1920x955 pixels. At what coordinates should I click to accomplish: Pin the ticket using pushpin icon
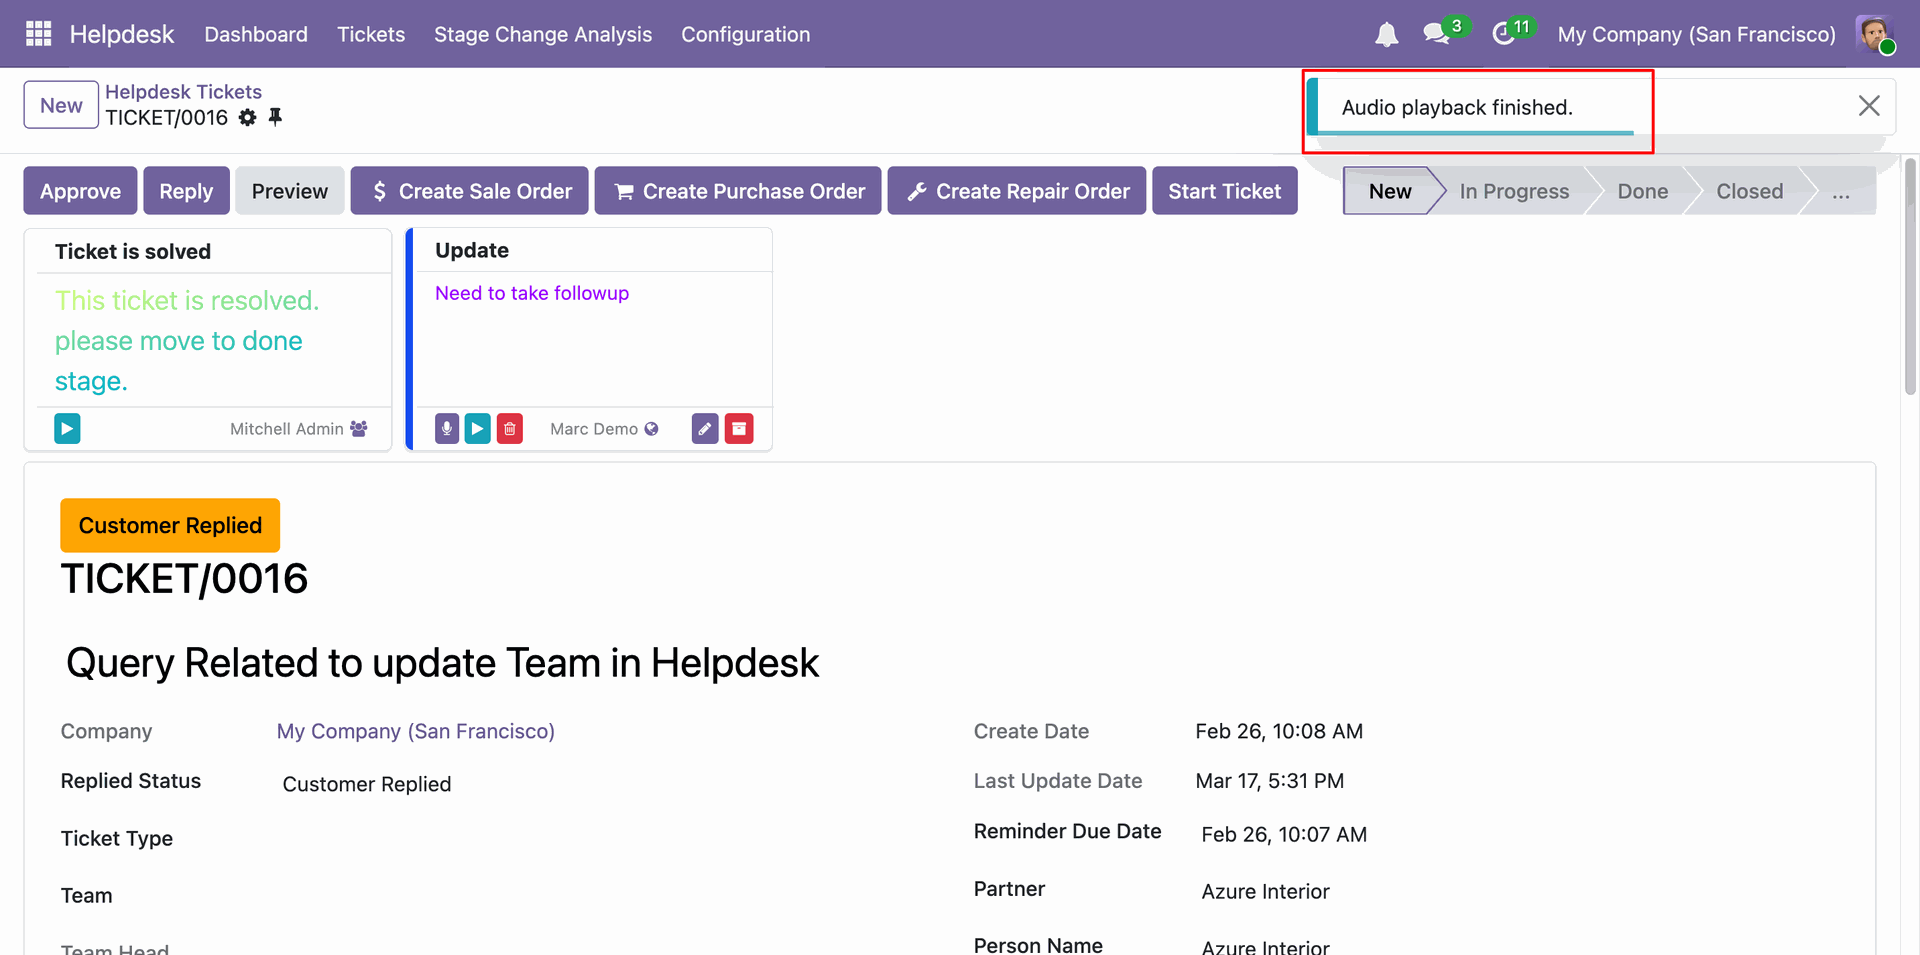pyautogui.click(x=275, y=117)
